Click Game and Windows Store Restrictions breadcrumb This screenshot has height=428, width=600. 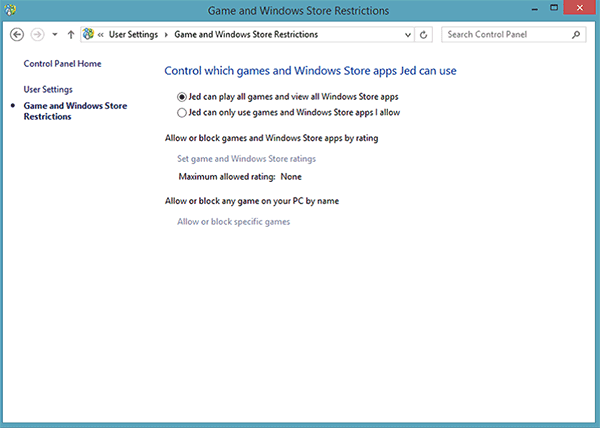[246, 34]
